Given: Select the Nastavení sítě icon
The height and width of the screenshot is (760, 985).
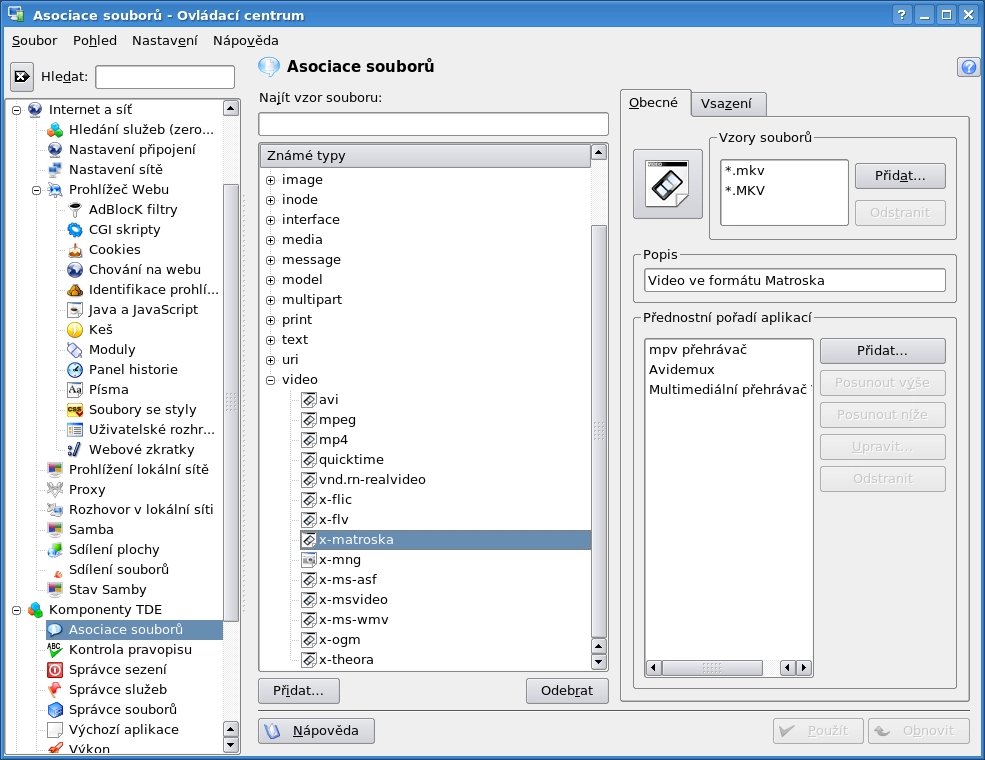Looking at the screenshot, I should tap(55, 170).
